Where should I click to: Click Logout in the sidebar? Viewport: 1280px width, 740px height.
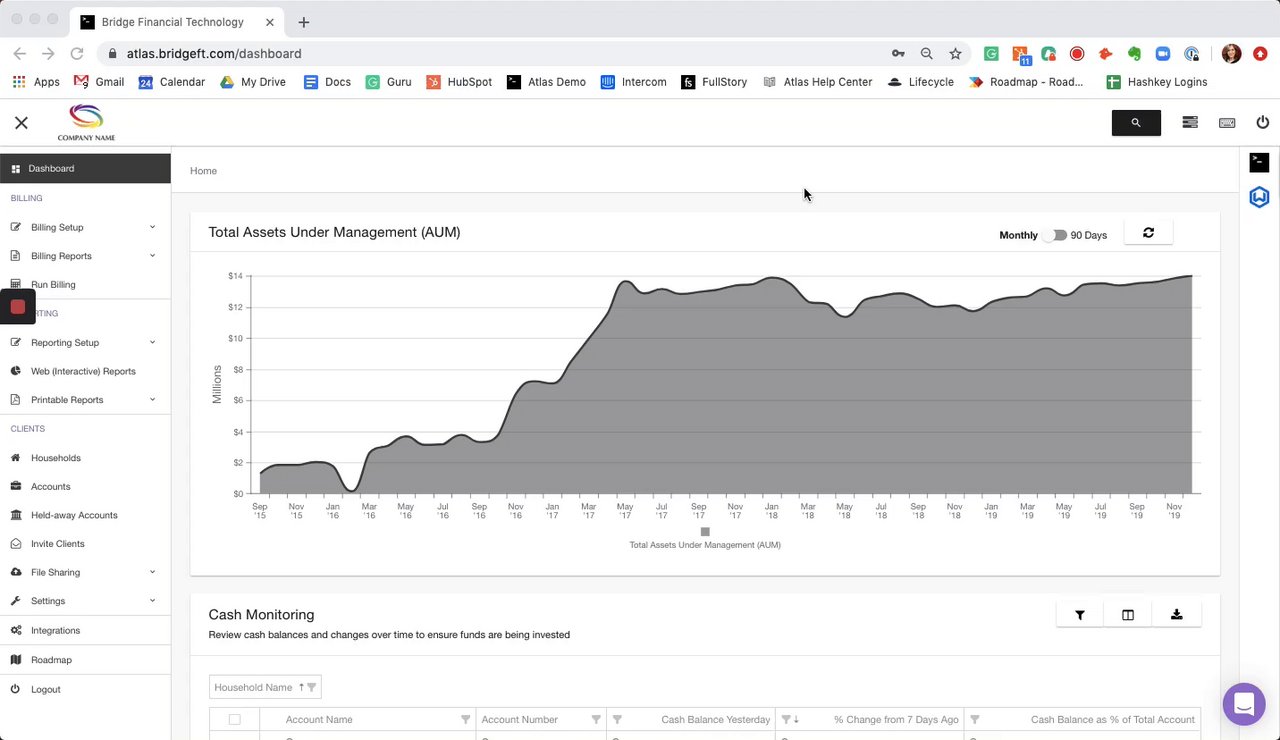pos(45,689)
